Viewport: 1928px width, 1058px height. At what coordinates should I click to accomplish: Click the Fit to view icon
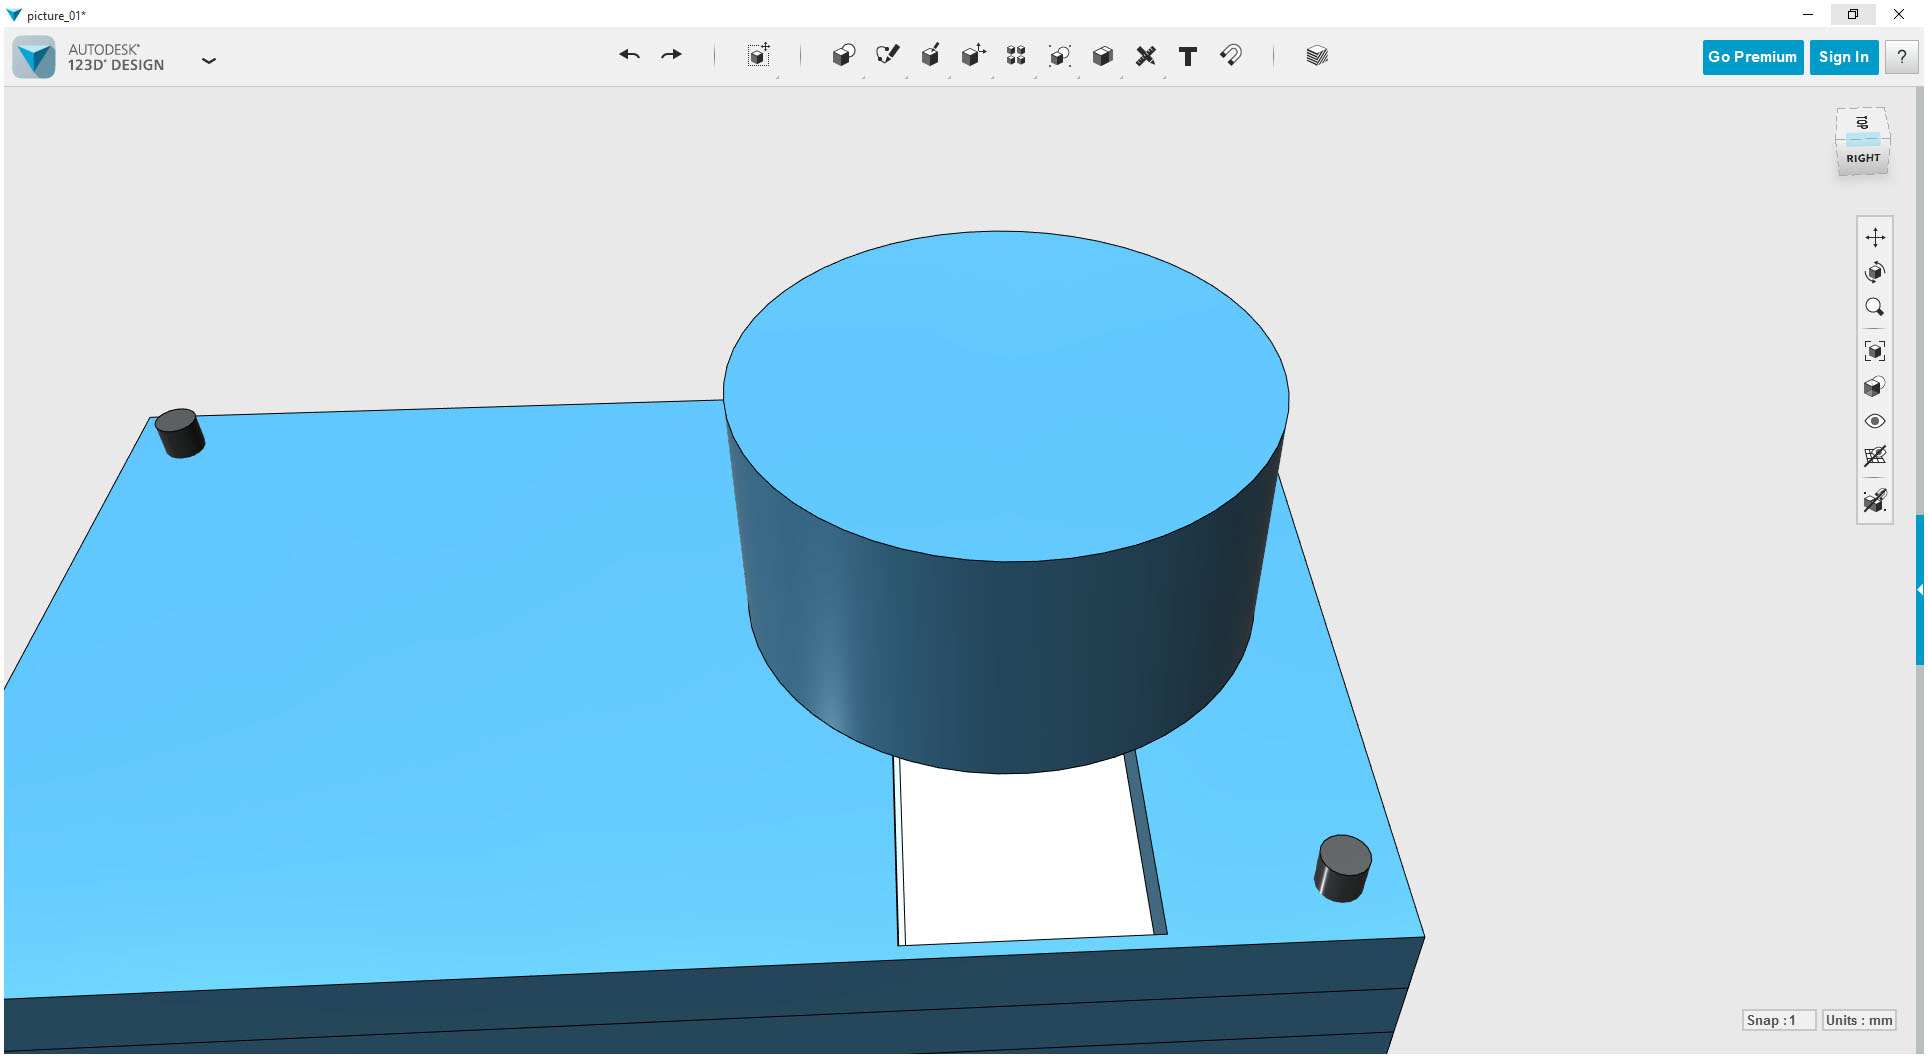pyautogui.click(x=1875, y=351)
